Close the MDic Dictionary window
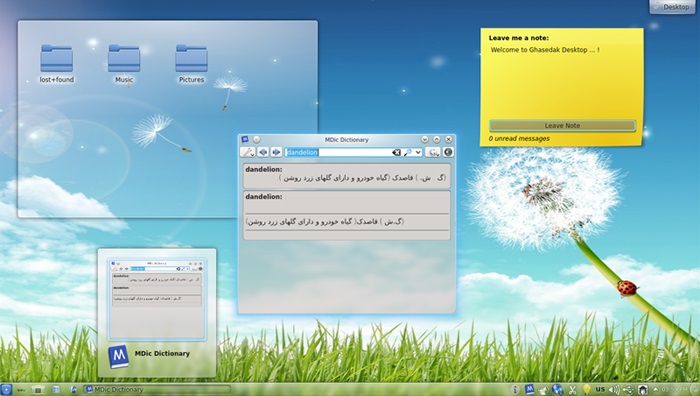The width and height of the screenshot is (700, 396). (x=448, y=140)
